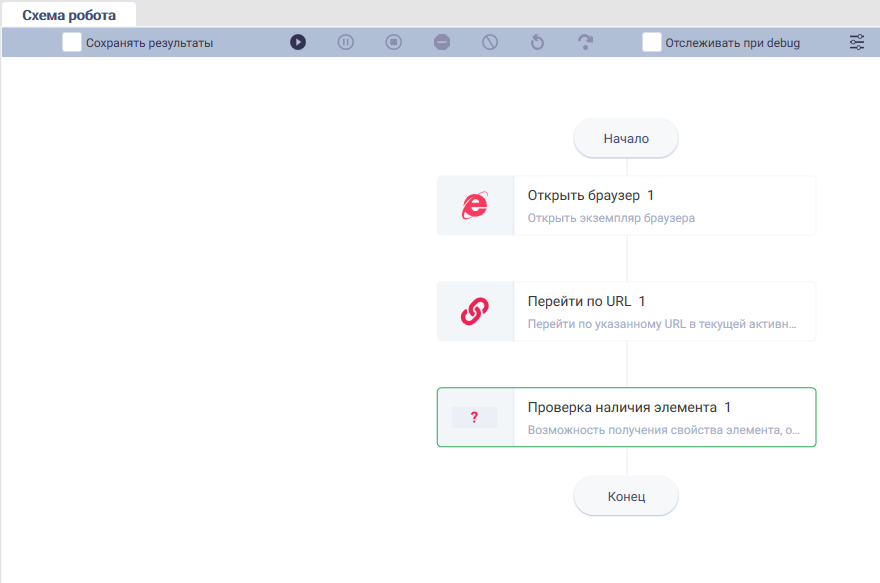Switch to the Схема робота tab
This screenshot has width=880, height=583.
pos(69,15)
